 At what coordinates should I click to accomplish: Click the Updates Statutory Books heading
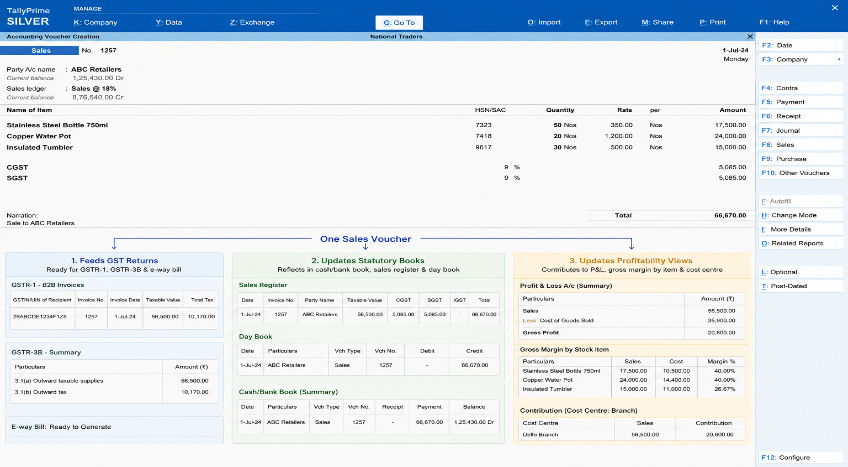(x=368, y=261)
